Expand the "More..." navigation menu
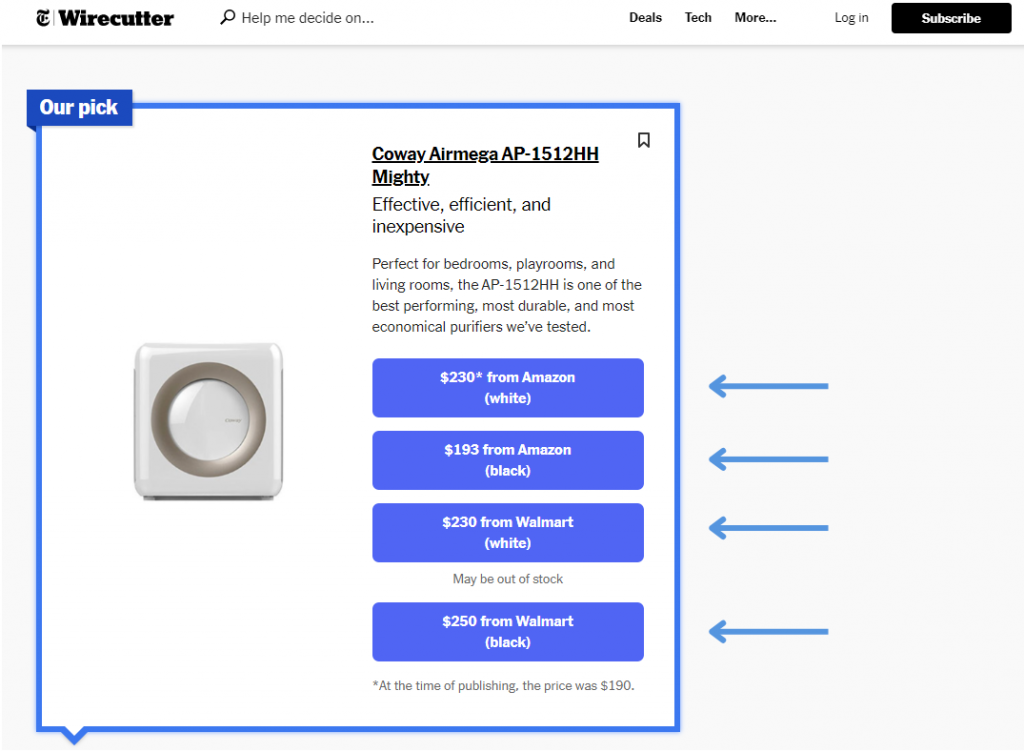The height and width of the screenshot is (752, 1024). [755, 18]
